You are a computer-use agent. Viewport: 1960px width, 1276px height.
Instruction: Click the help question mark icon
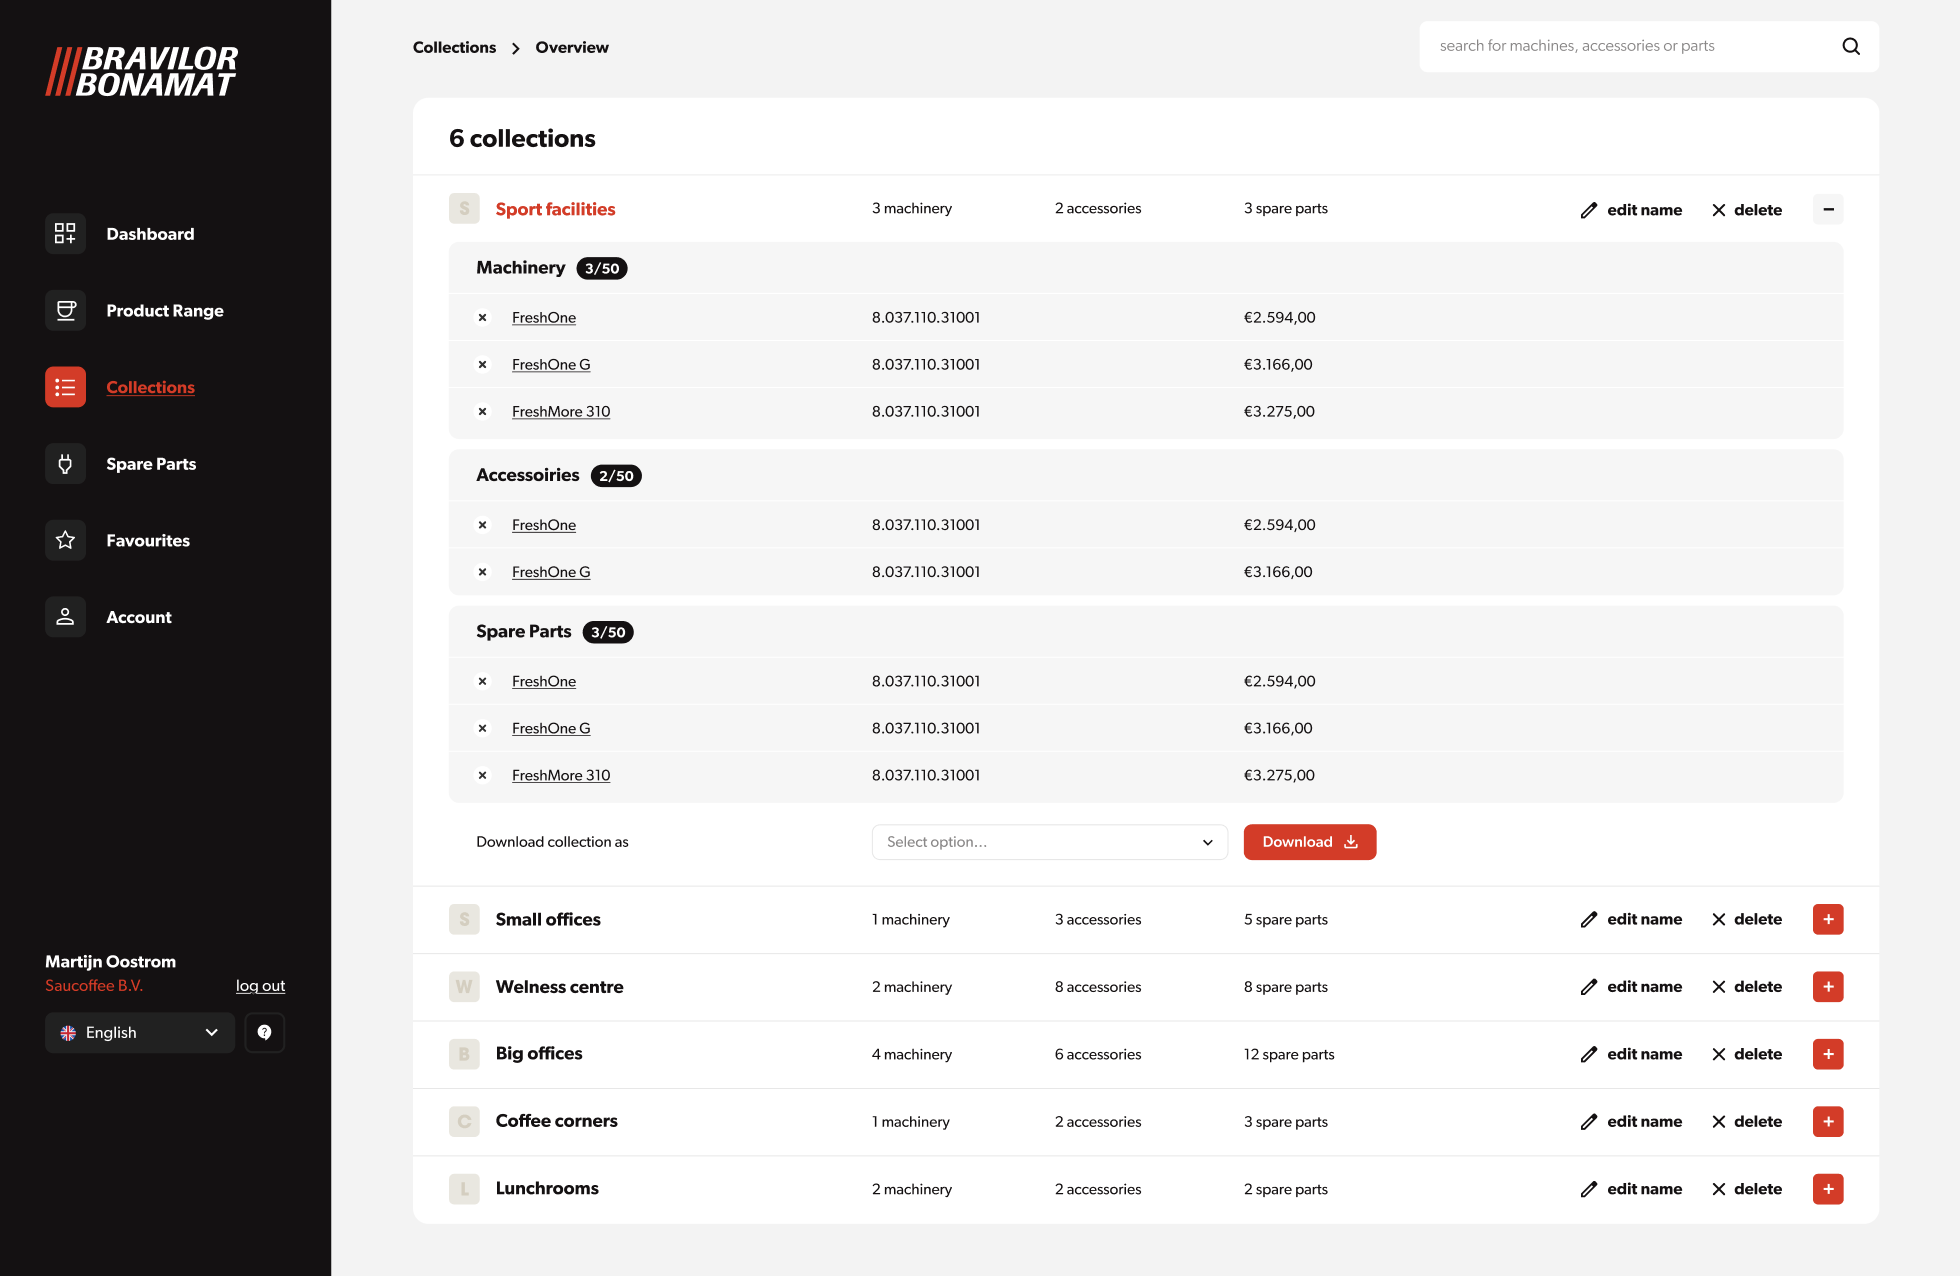tap(265, 1032)
